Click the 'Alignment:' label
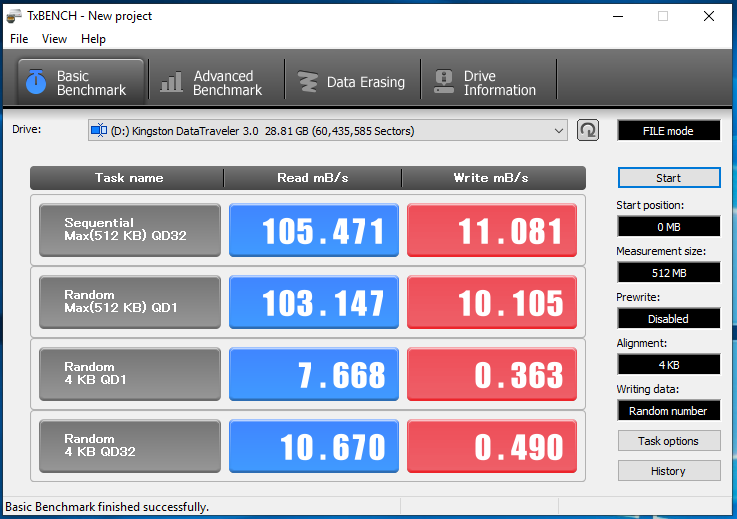Screen dimensions: 737x519 pos(642,343)
